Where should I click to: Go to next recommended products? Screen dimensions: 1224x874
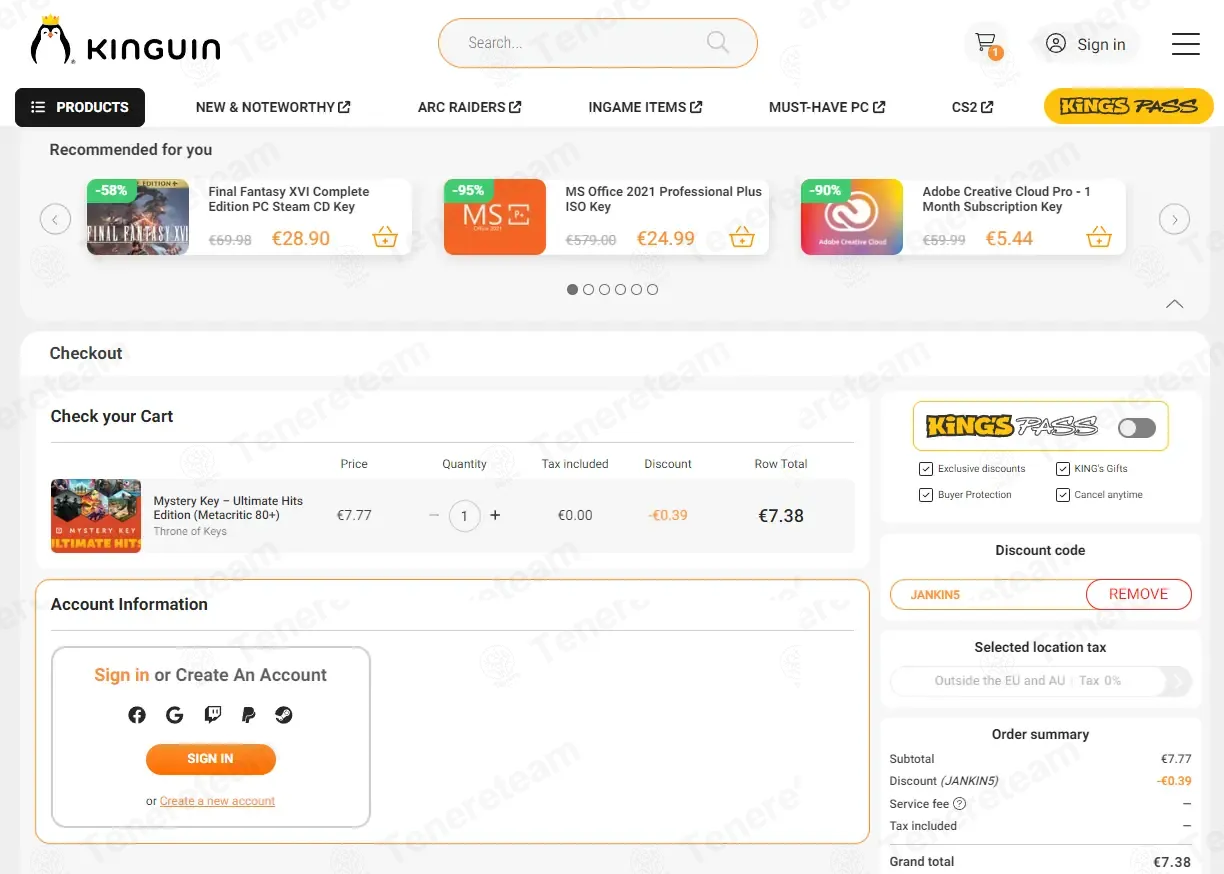coord(1174,218)
